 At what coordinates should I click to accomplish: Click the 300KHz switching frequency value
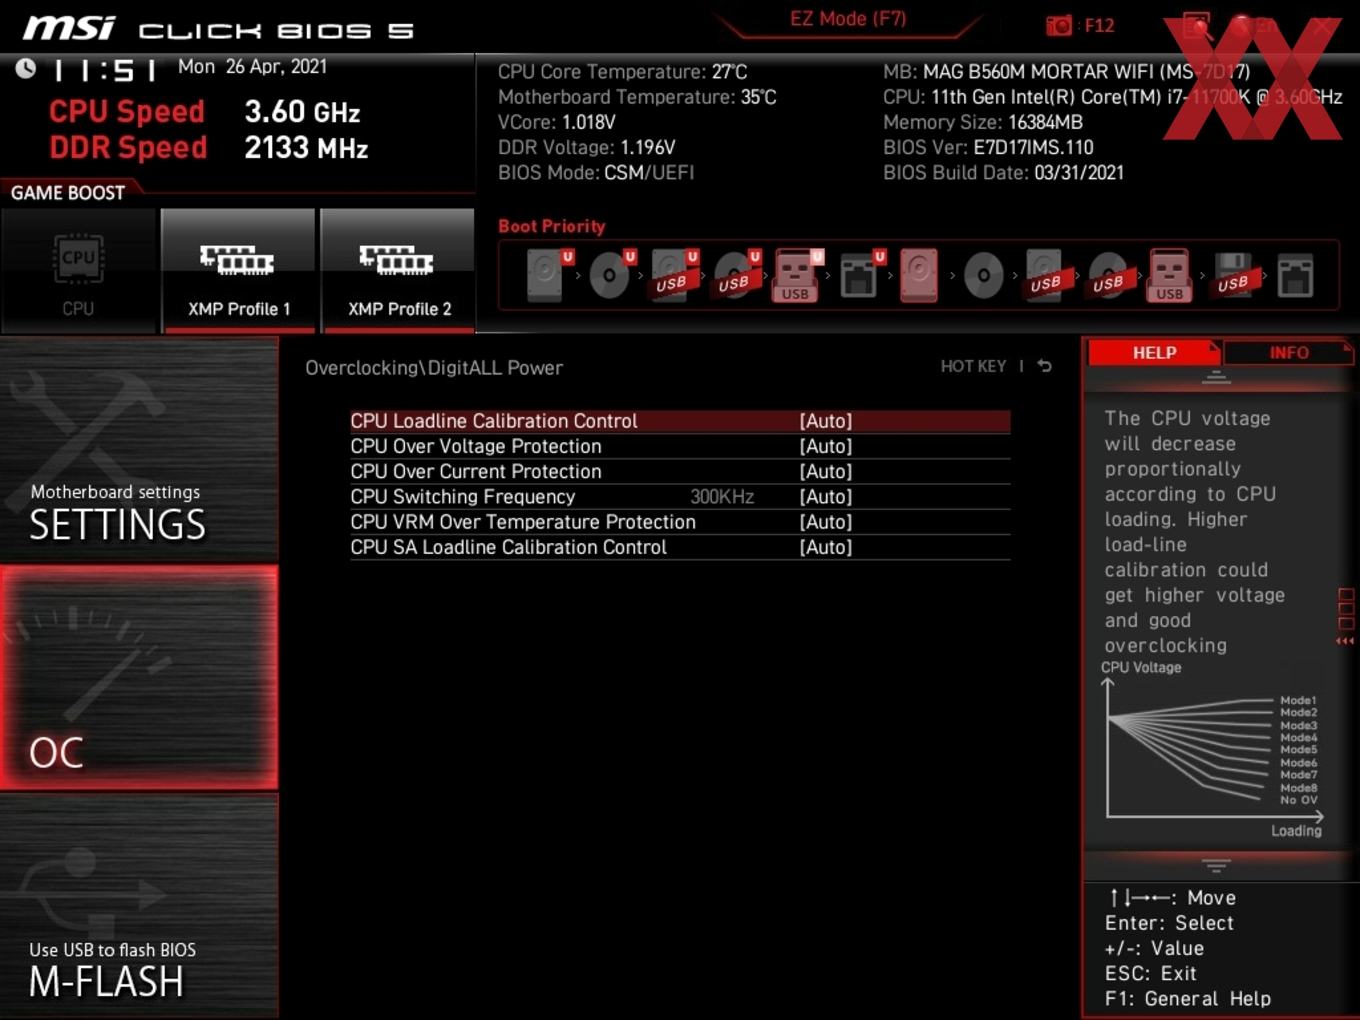coord(722,497)
